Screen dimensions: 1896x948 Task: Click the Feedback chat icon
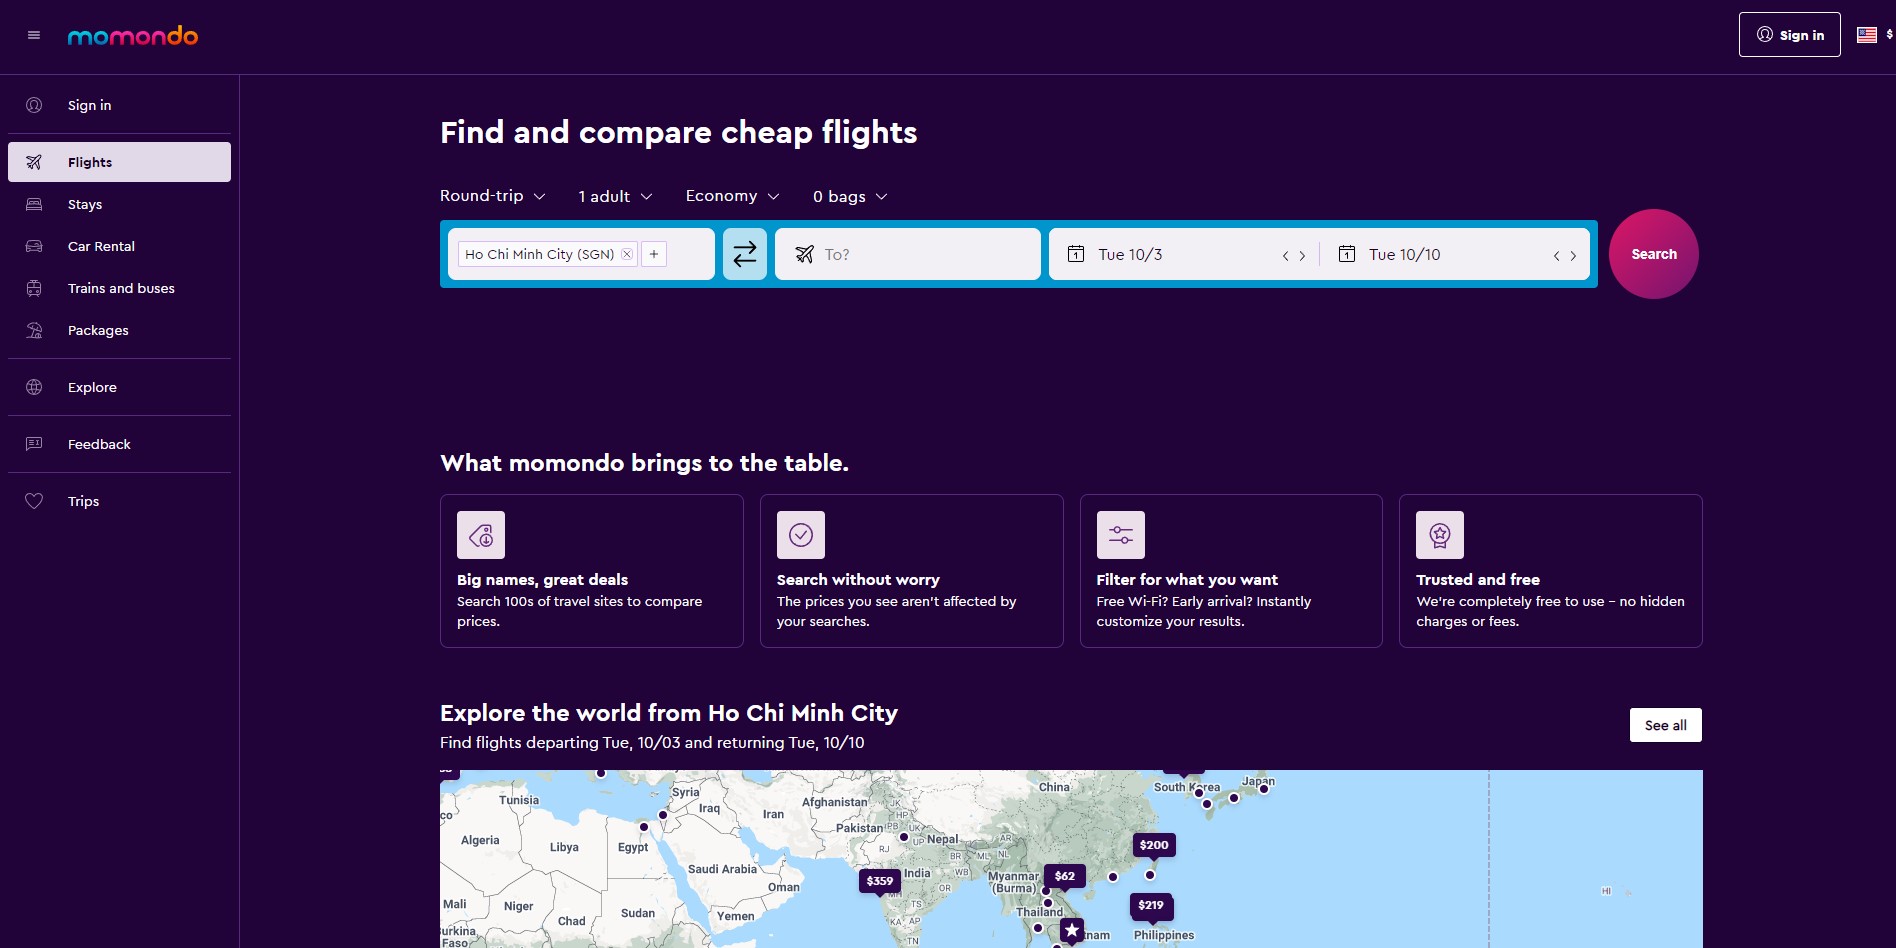(x=34, y=444)
